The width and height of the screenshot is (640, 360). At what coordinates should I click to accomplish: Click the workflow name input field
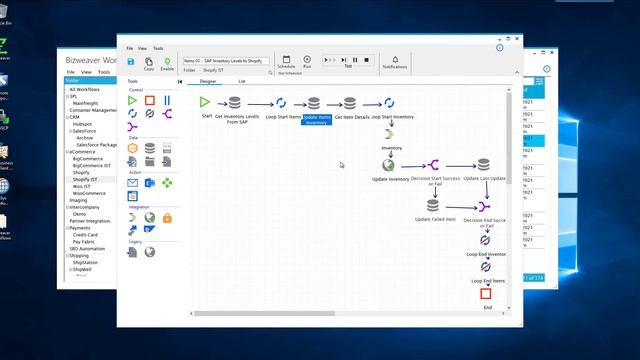226,61
